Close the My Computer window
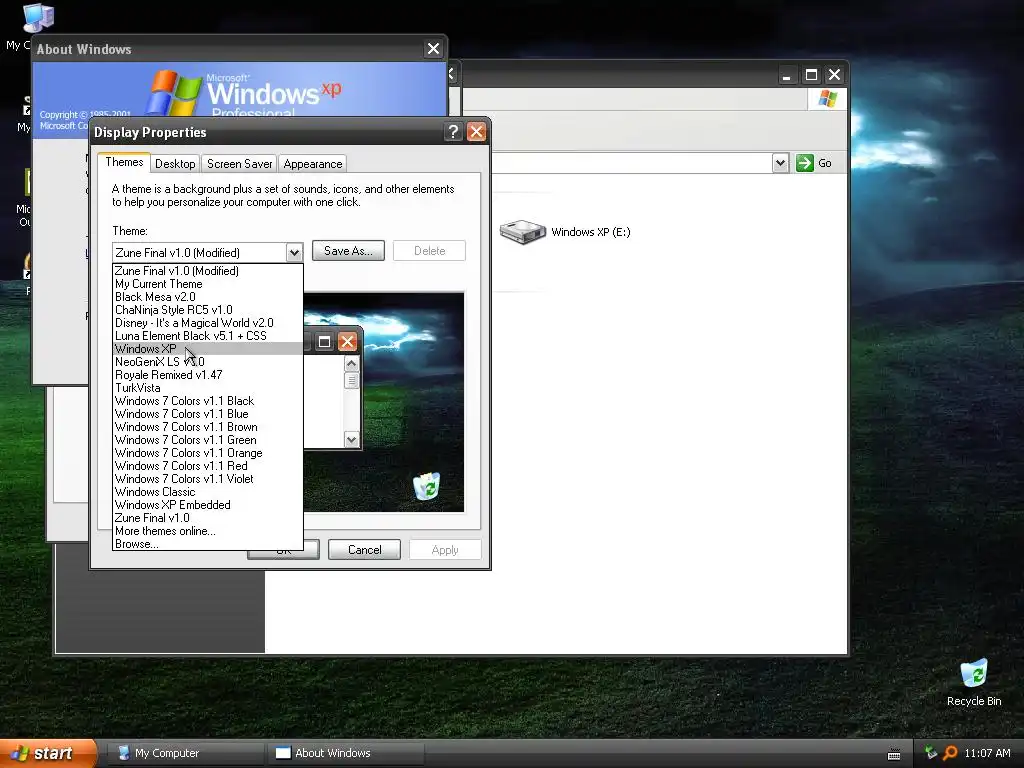Screen dimensions: 1024x768 [x=835, y=75]
